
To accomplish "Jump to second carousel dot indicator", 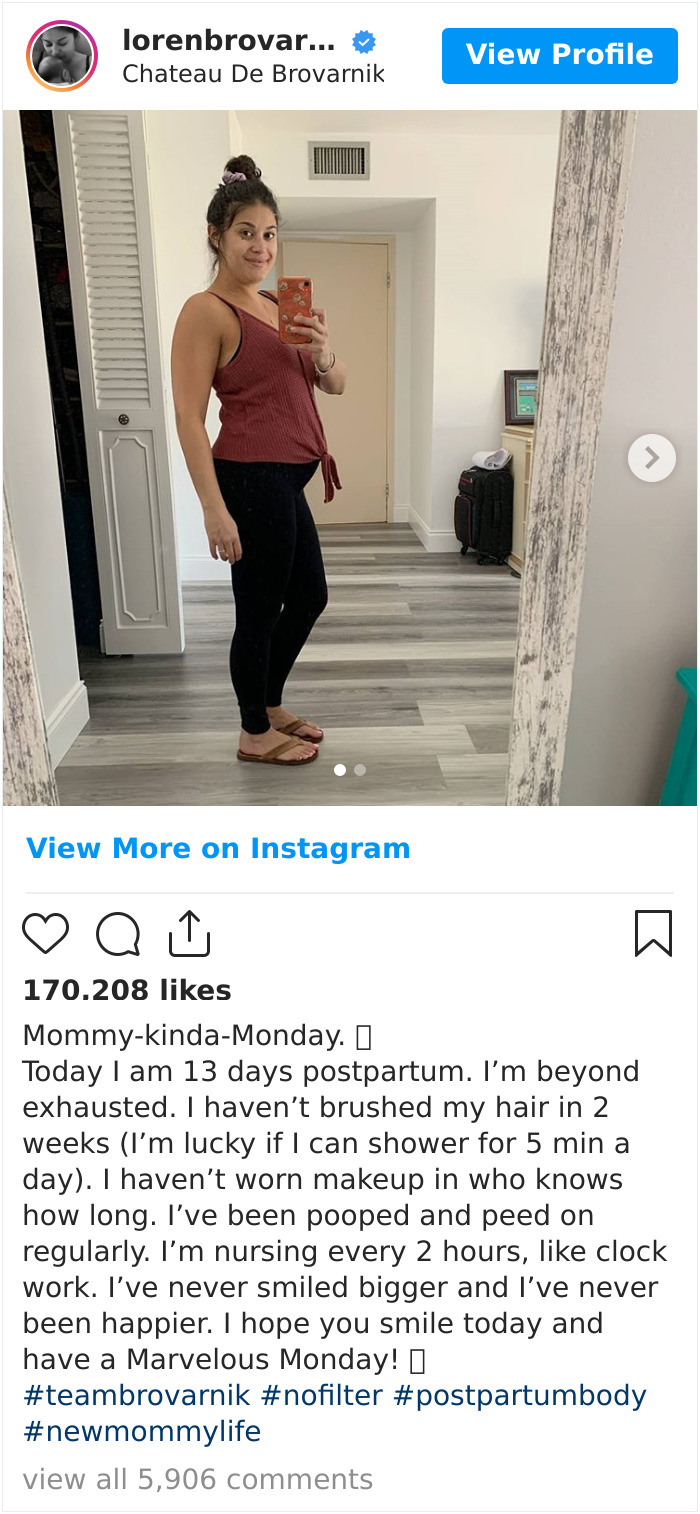I will 360,770.
